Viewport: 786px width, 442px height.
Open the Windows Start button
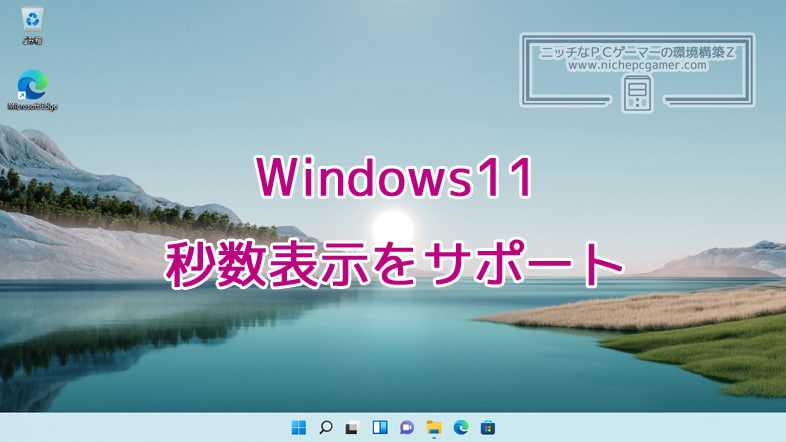(299, 427)
